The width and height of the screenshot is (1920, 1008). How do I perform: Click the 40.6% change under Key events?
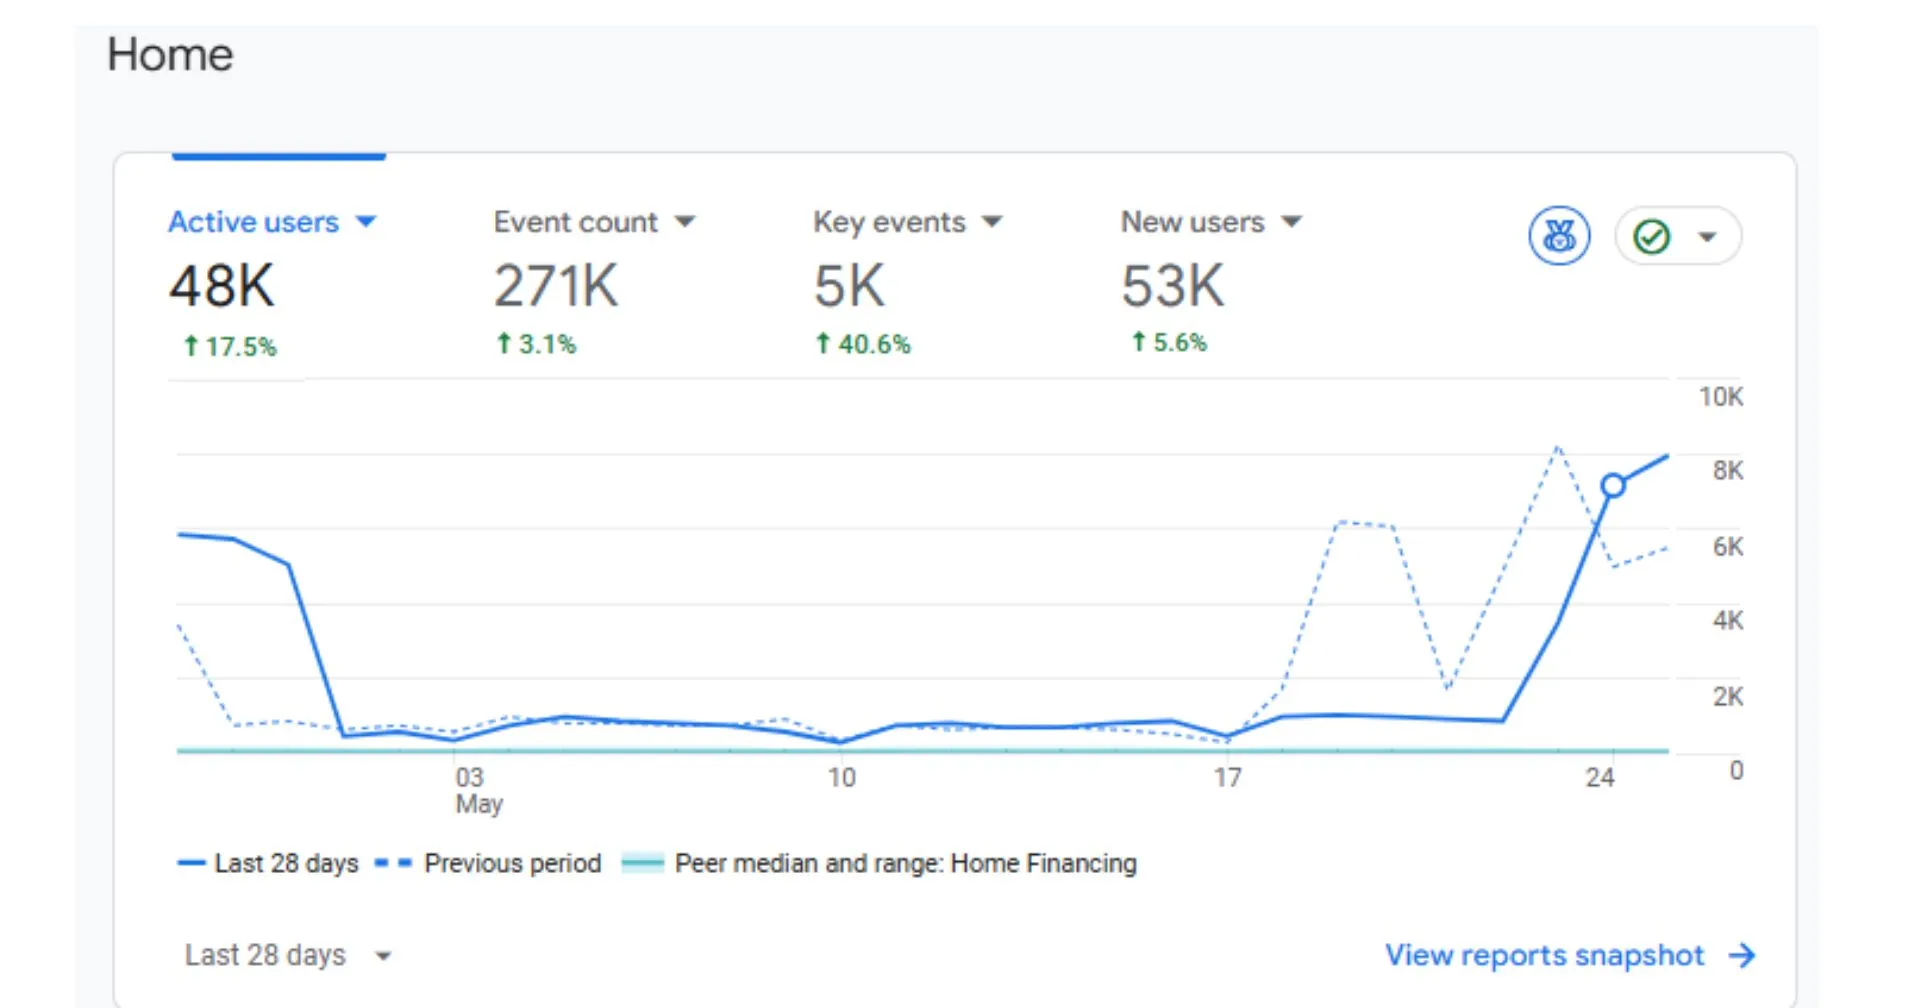coord(863,344)
